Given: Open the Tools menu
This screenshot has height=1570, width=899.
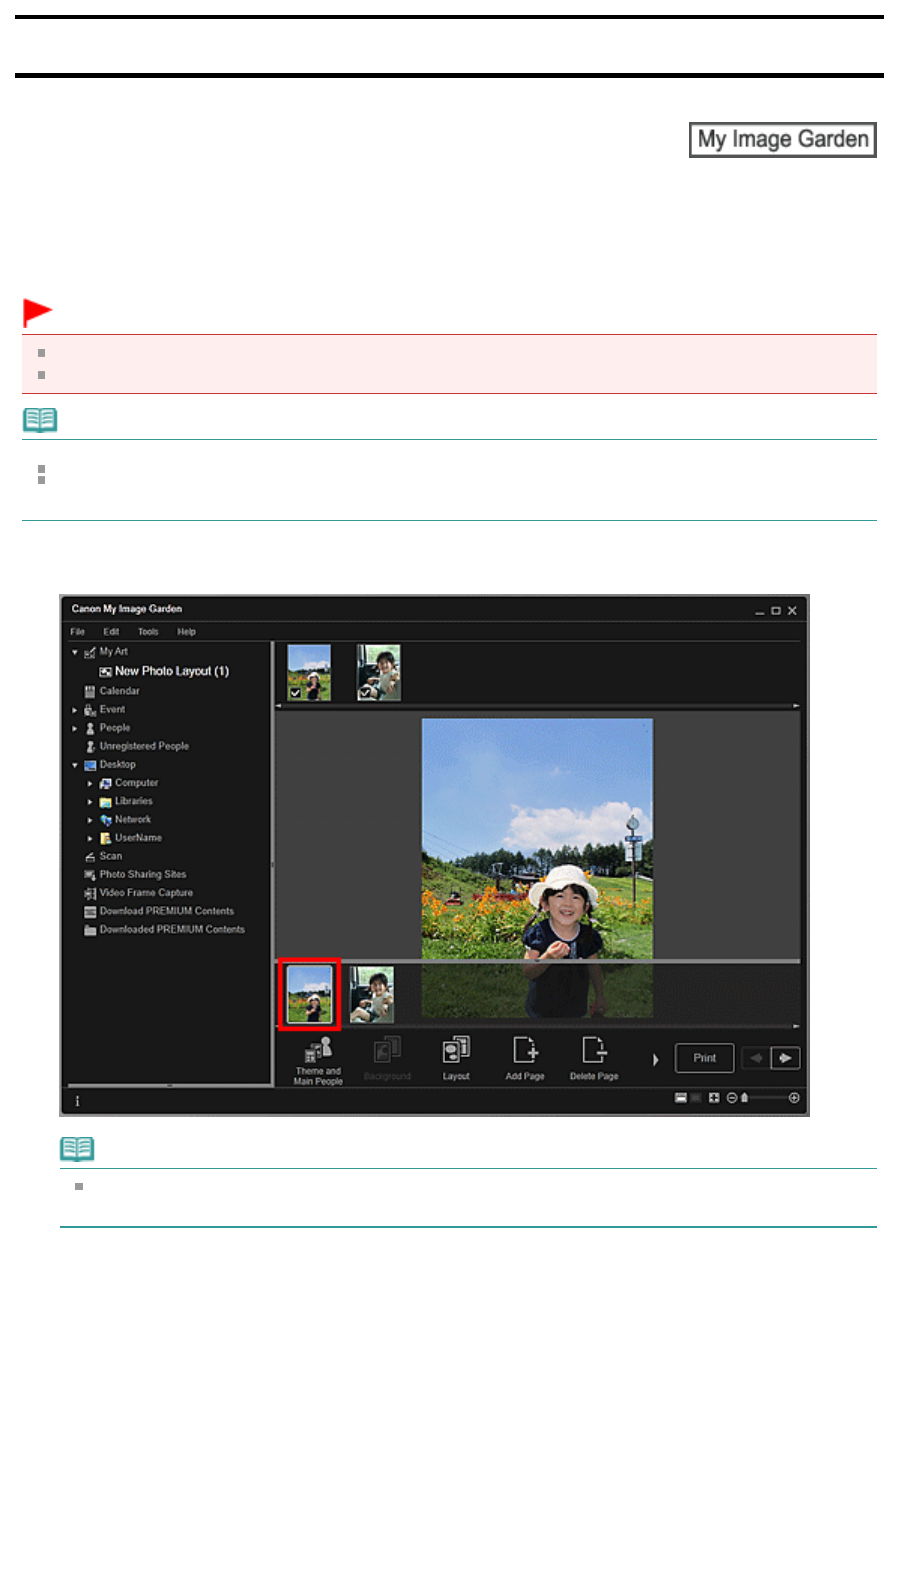Looking at the screenshot, I should [x=148, y=632].
